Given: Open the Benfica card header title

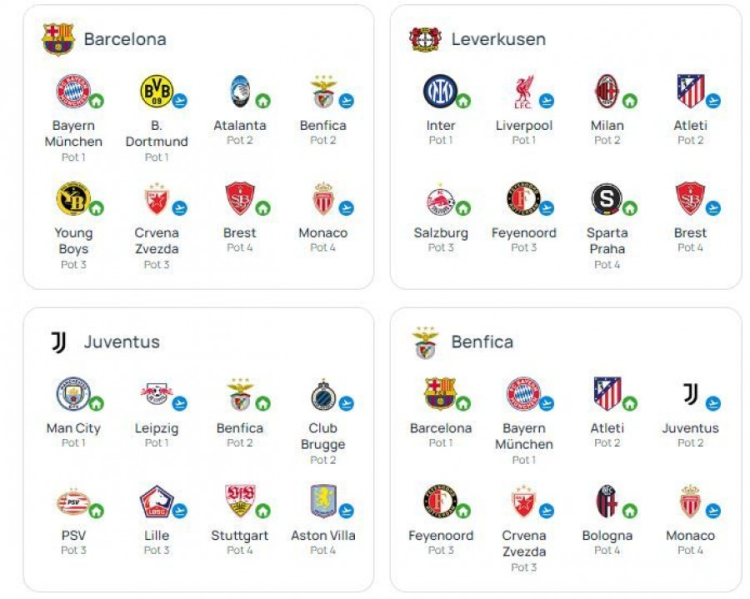Looking at the screenshot, I should [482, 342].
